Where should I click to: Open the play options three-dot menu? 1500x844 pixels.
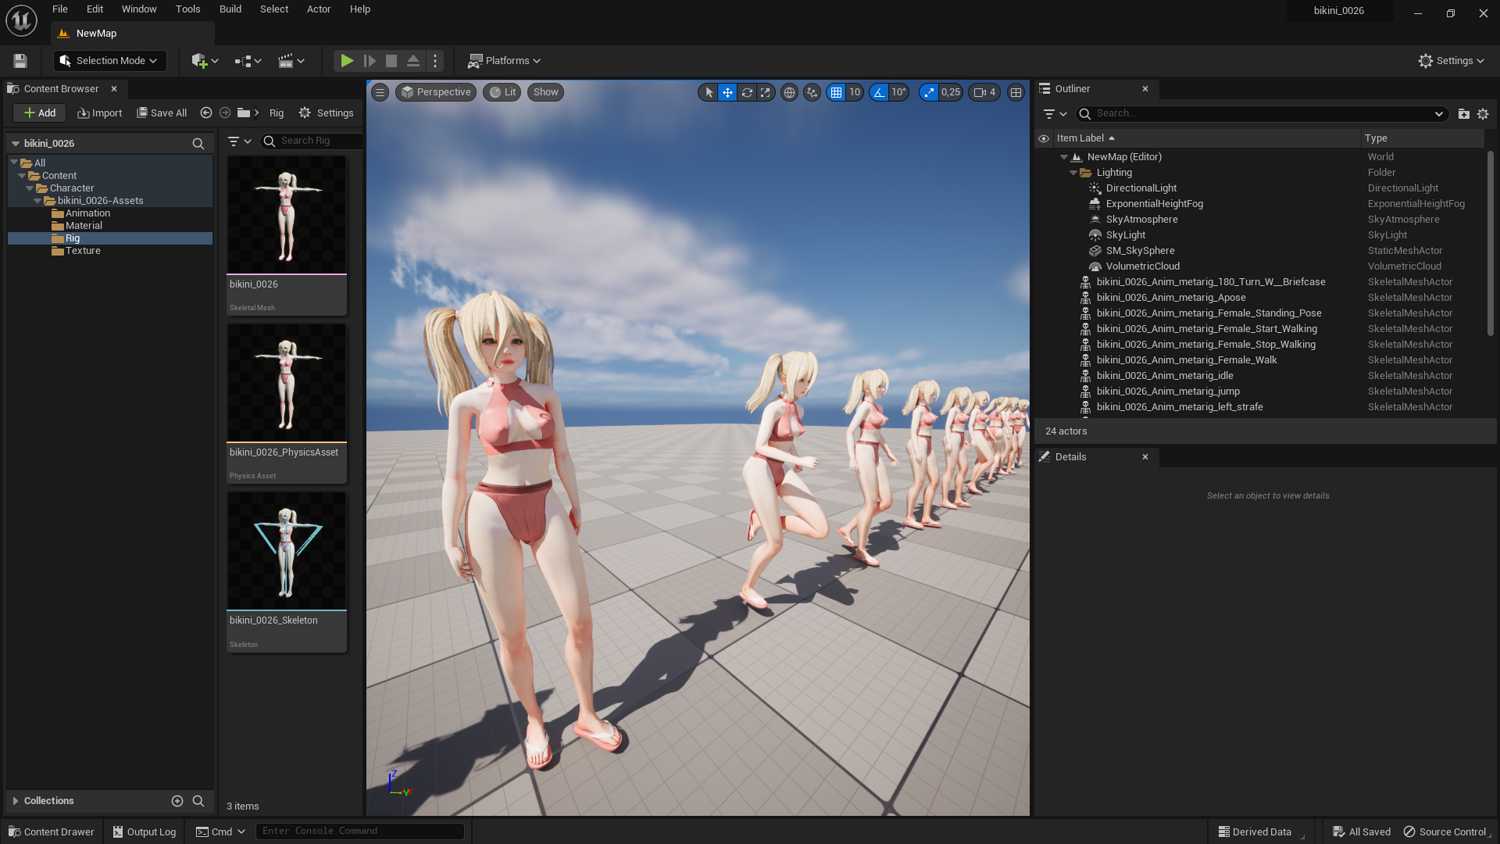tap(435, 61)
